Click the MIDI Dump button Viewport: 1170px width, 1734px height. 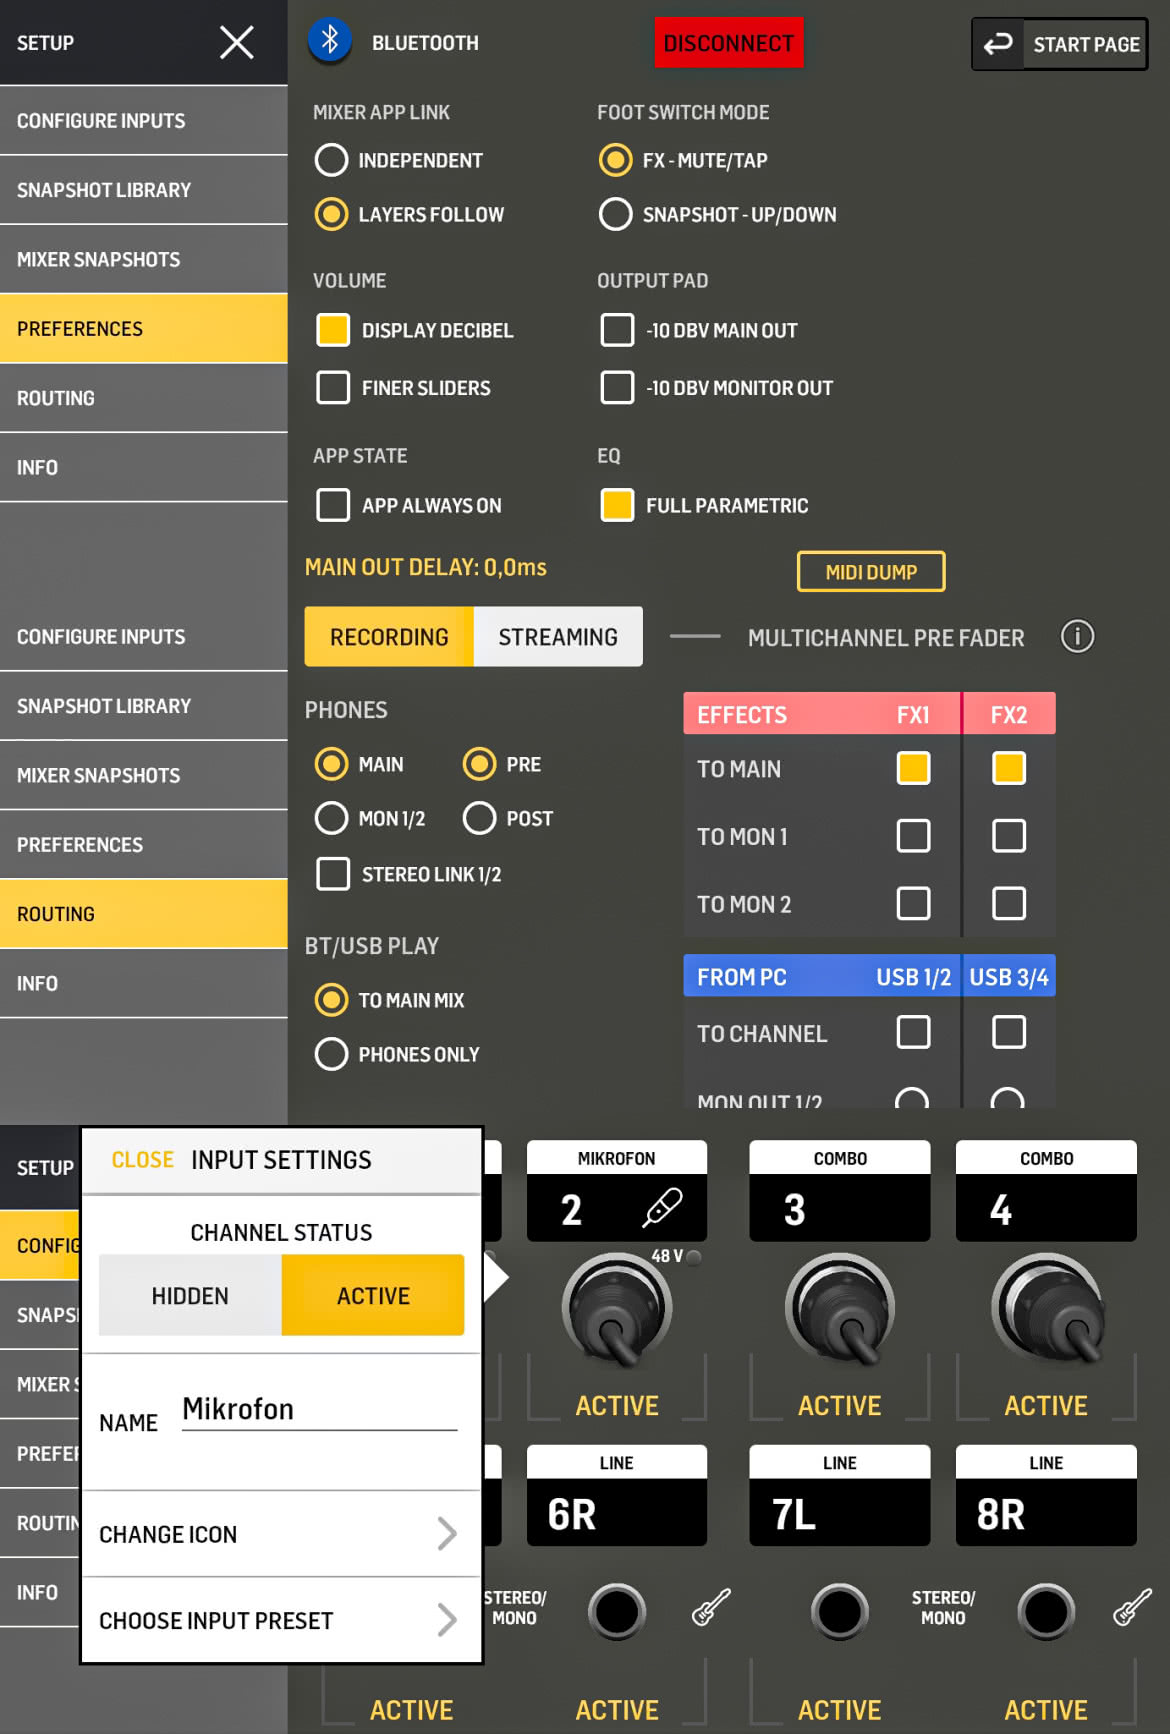pyautogui.click(x=871, y=572)
